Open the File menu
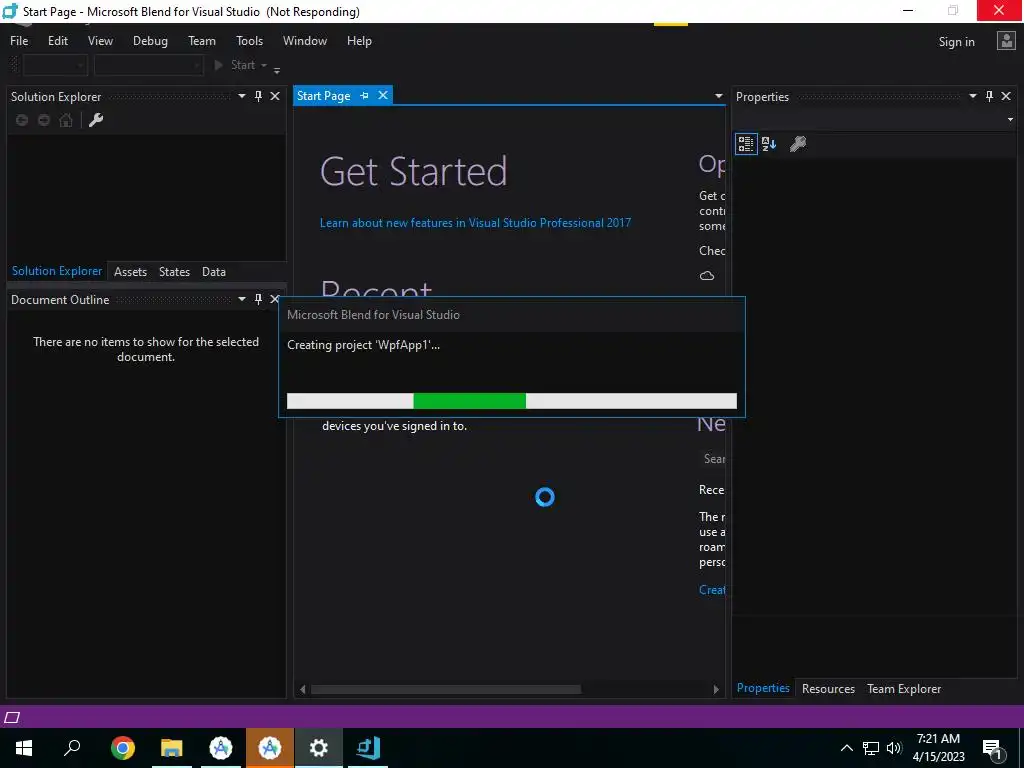The height and width of the screenshot is (768, 1024). (x=19, y=40)
